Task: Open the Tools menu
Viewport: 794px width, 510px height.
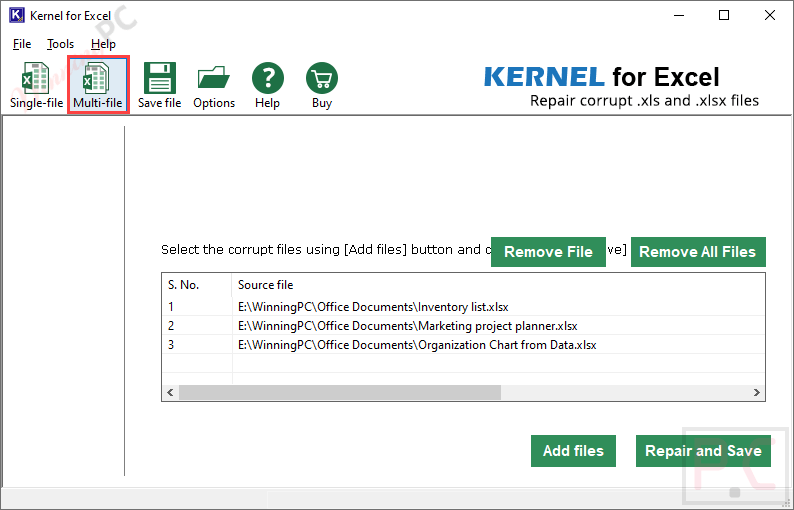Action: pos(60,44)
